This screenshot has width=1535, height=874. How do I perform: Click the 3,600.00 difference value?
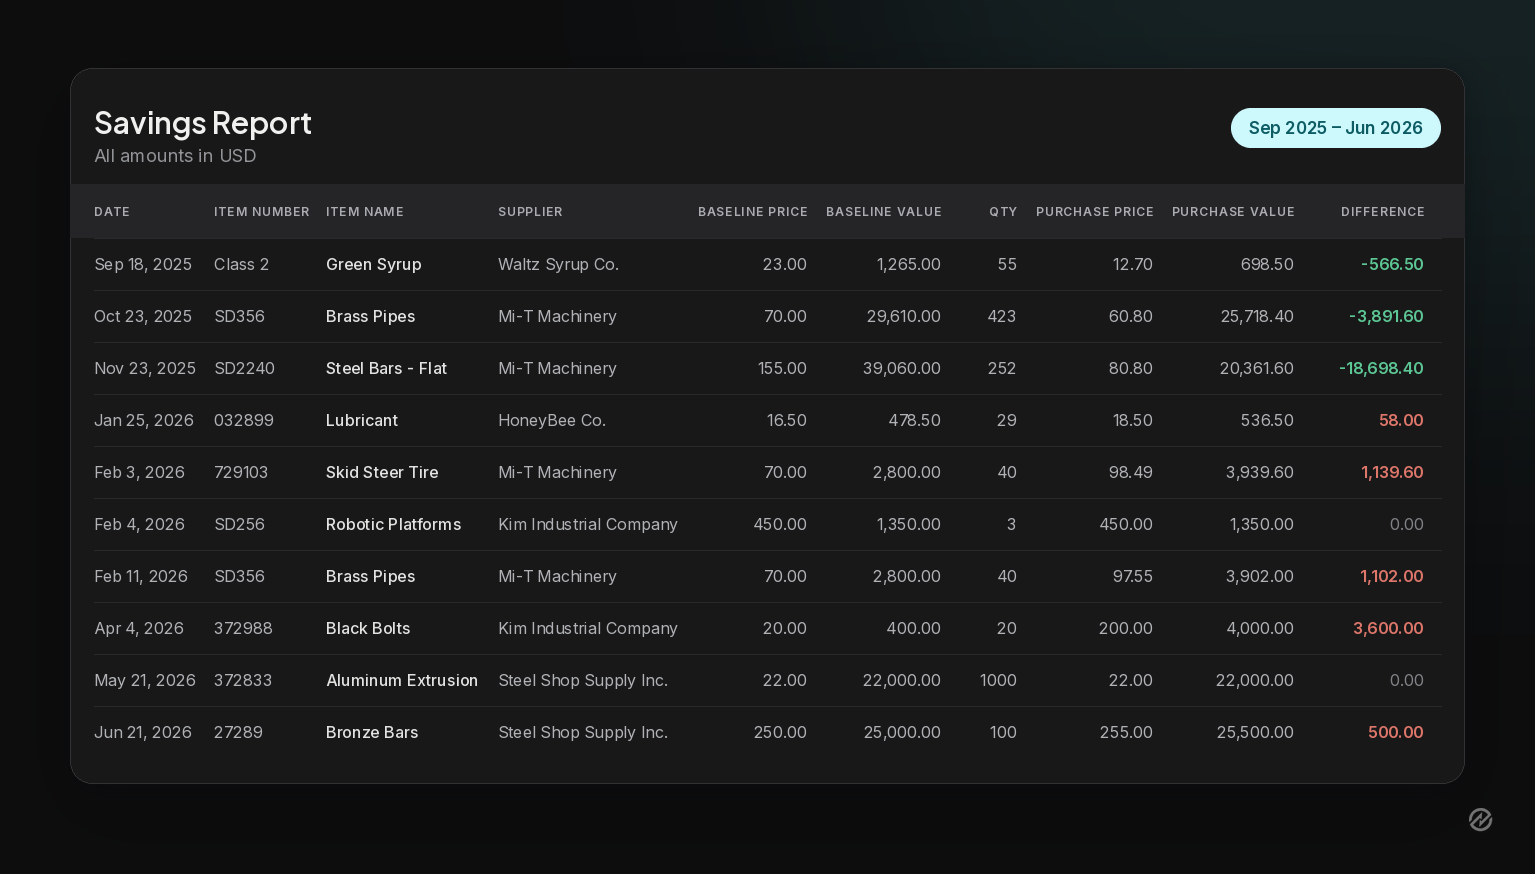click(x=1388, y=628)
